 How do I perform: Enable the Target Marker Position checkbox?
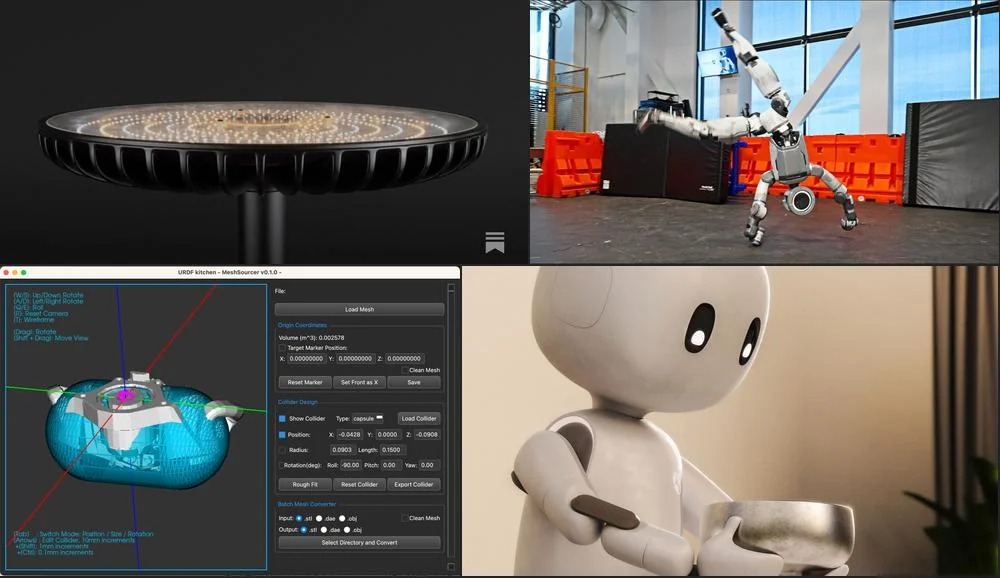[282, 347]
